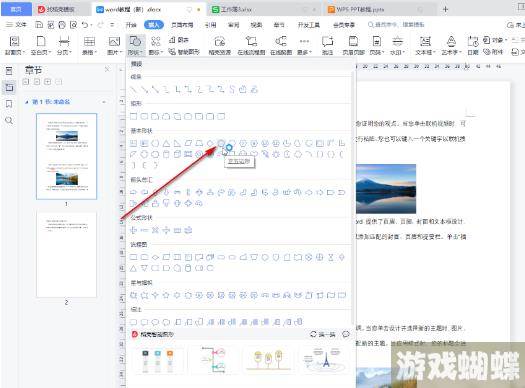Expand the 艺术字 word art dropdown
The width and height of the screenshot is (525, 388).
[451, 45]
